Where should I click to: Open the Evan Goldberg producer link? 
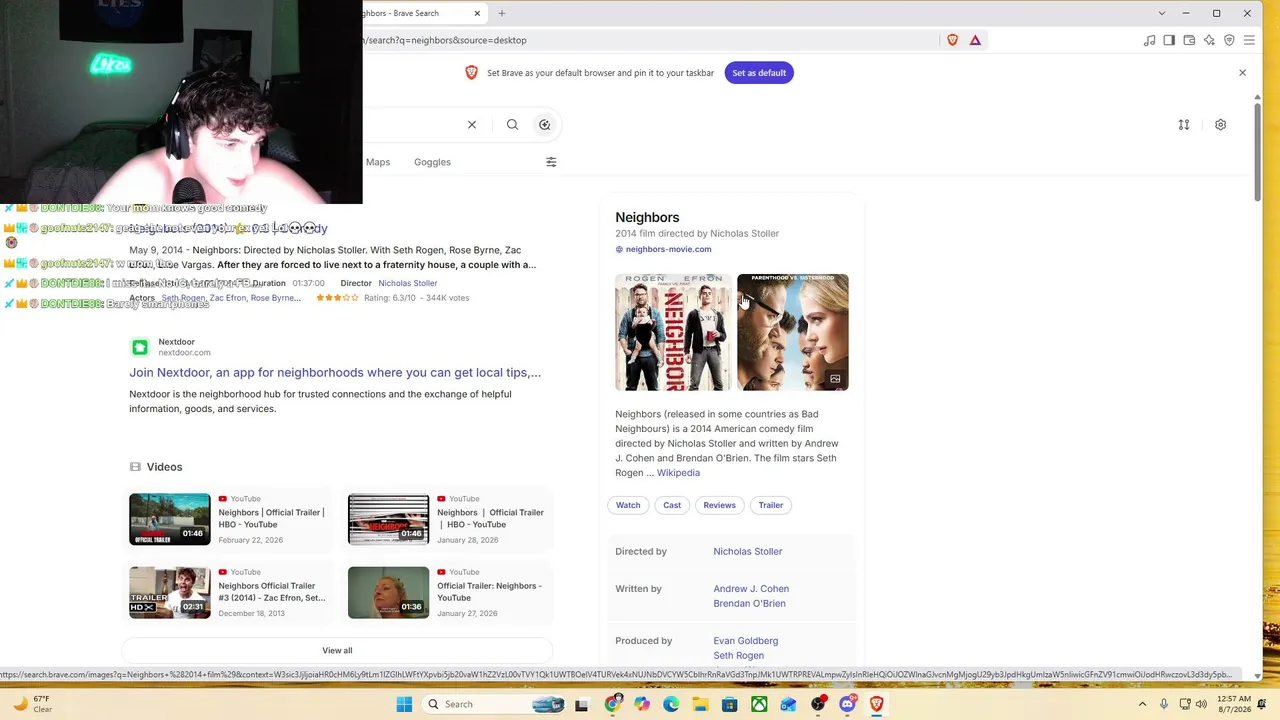click(745, 641)
